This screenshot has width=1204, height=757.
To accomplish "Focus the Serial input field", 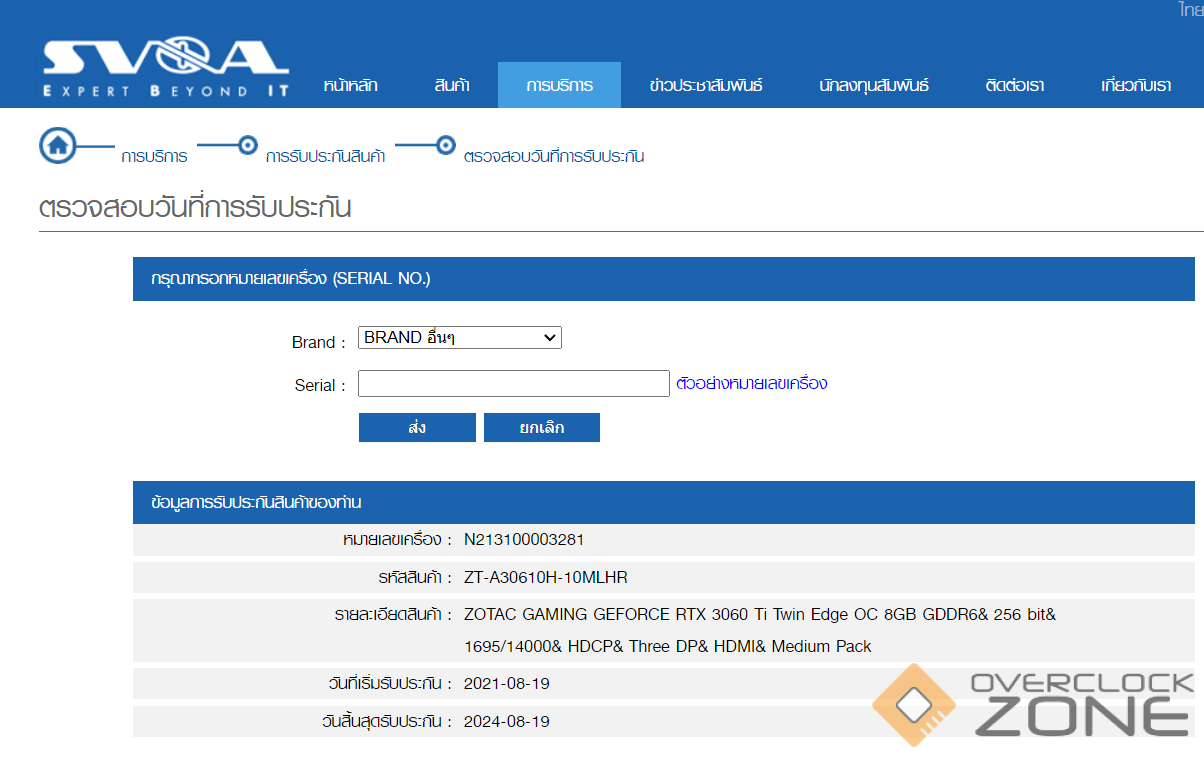I will coord(514,384).
